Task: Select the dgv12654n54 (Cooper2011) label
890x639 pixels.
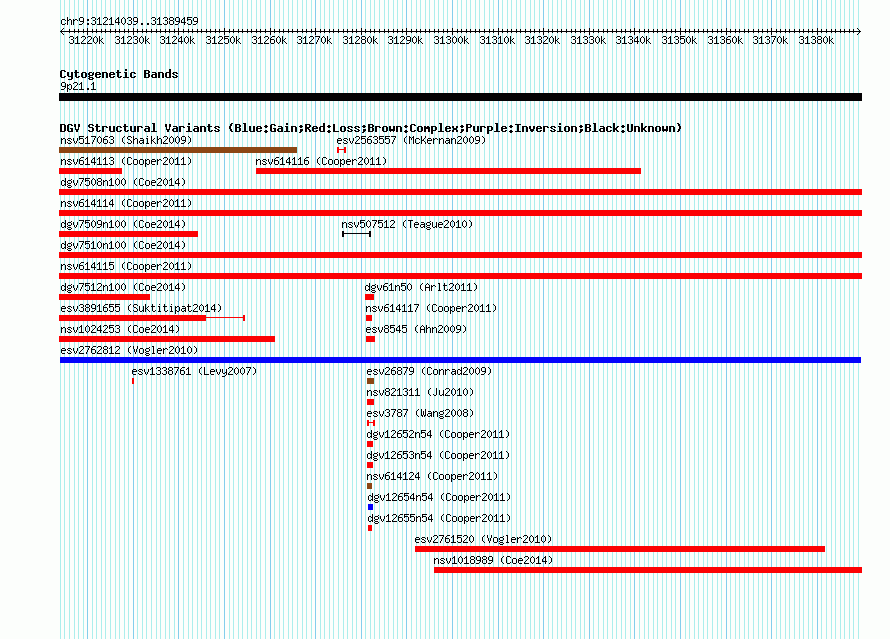Action: pyautogui.click(x=439, y=497)
